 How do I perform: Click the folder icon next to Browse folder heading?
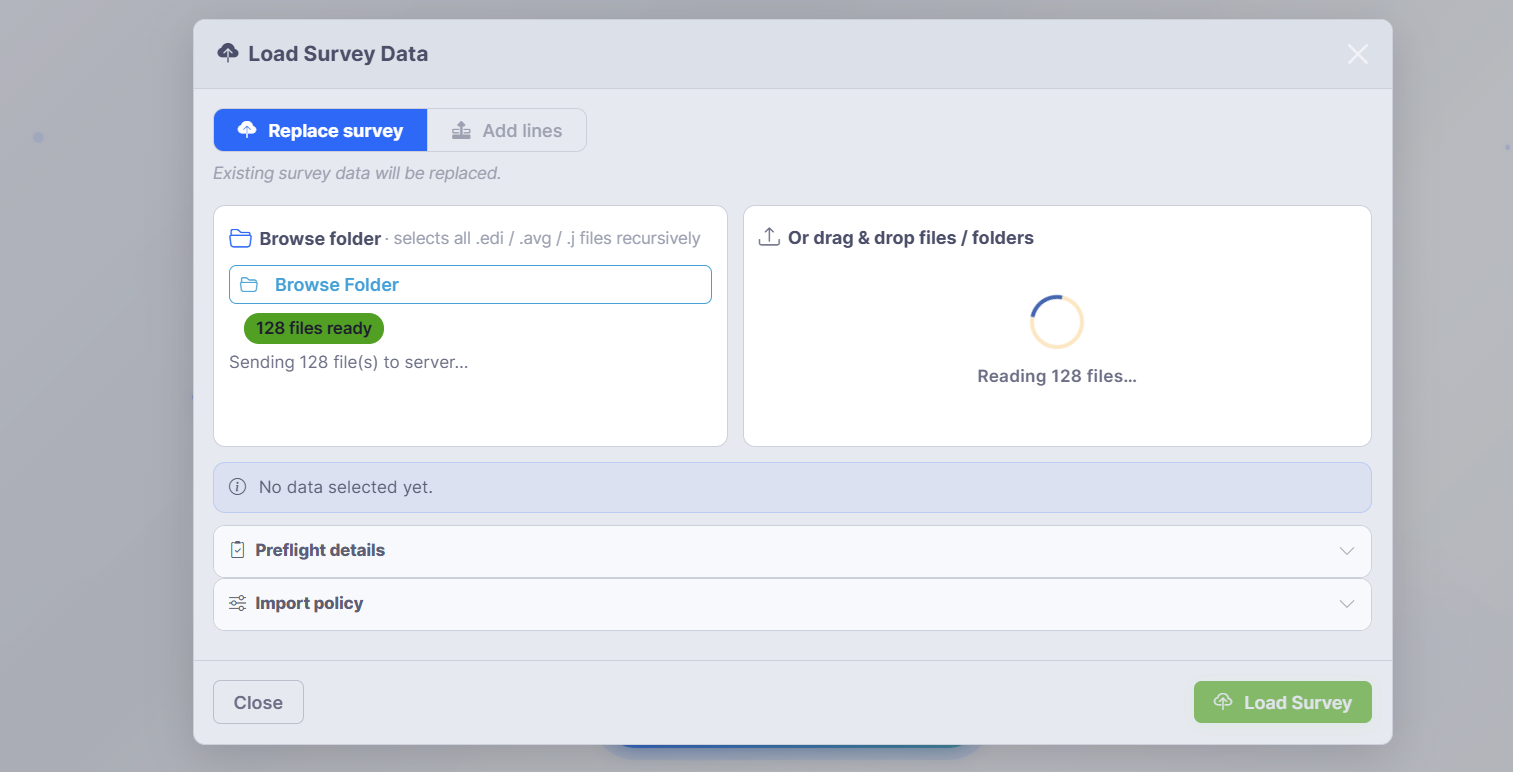pos(240,238)
